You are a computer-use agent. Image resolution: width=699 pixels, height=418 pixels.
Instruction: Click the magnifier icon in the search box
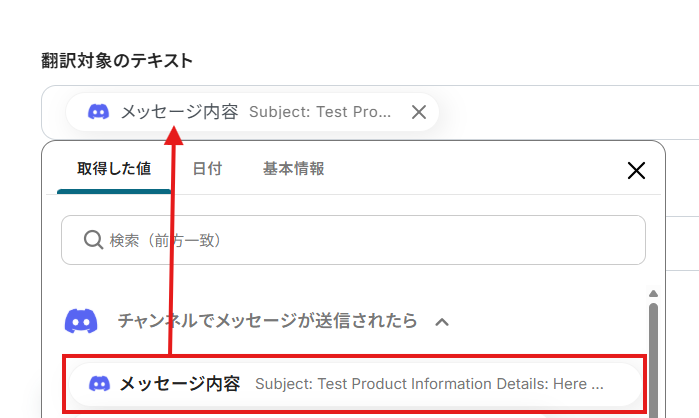[x=93, y=240]
